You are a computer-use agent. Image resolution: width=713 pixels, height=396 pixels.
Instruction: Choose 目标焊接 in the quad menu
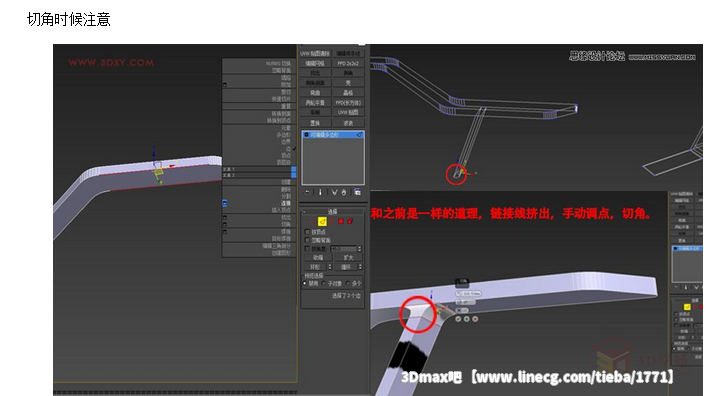(x=281, y=238)
